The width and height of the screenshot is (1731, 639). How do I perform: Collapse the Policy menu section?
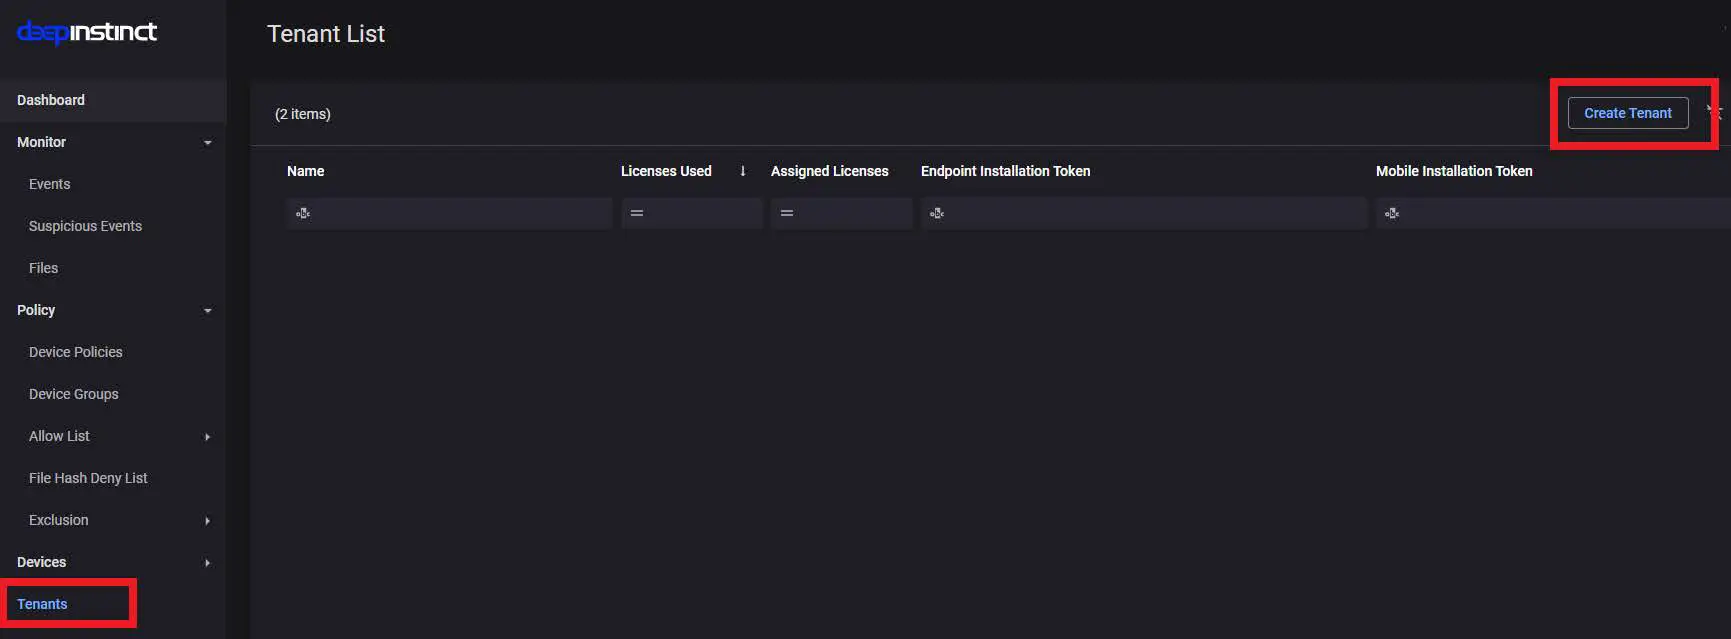click(208, 311)
